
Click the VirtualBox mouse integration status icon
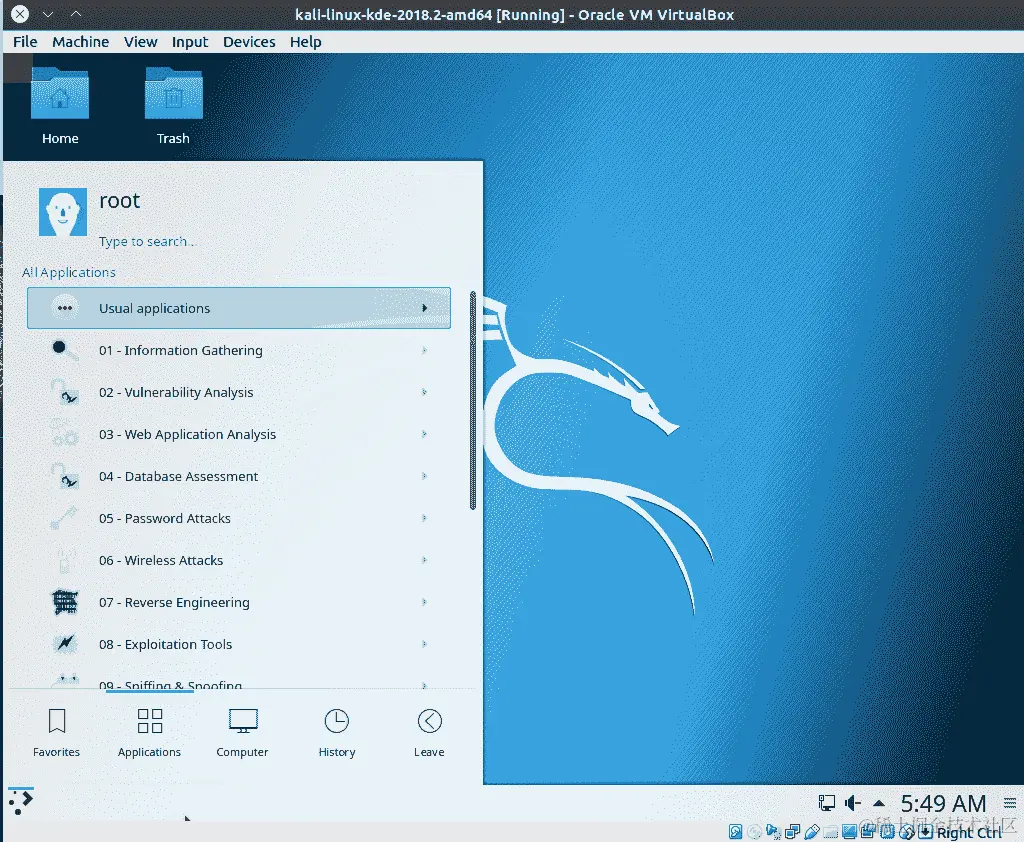pyautogui.click(x=906, y=832)
